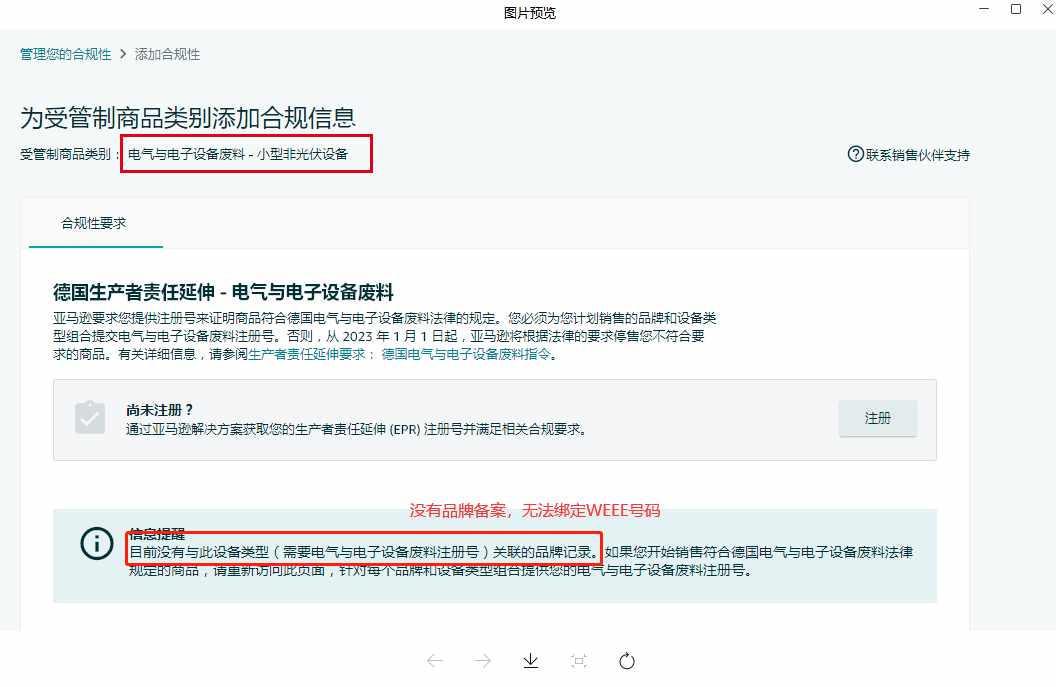The image size is (1056, 687).
Task: Maximize the 图片预览 window
Action: pyautogui.click(x=1016, y=9)
